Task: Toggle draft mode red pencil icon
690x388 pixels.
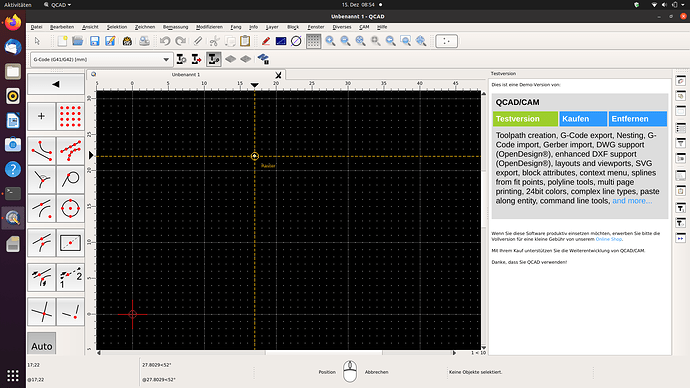Action: pos(266,41)
